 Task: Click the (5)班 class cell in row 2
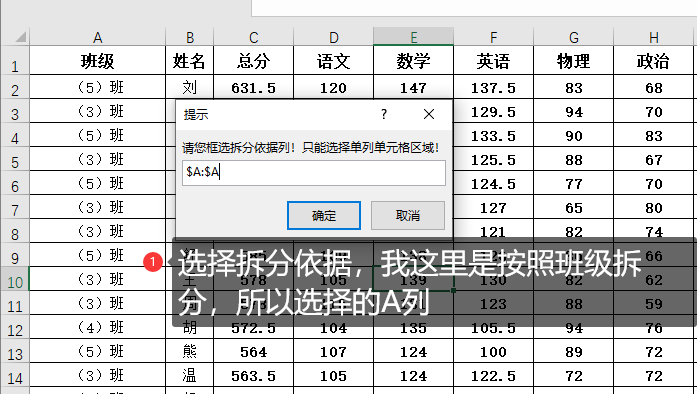[x=98, y=88]
